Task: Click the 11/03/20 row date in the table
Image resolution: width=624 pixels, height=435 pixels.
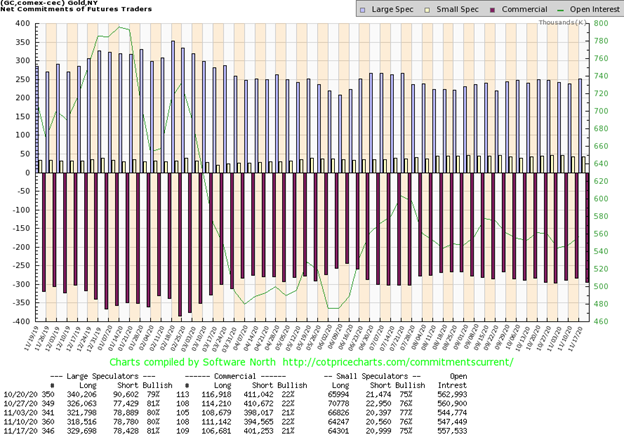Action: [x=20, y=413]
